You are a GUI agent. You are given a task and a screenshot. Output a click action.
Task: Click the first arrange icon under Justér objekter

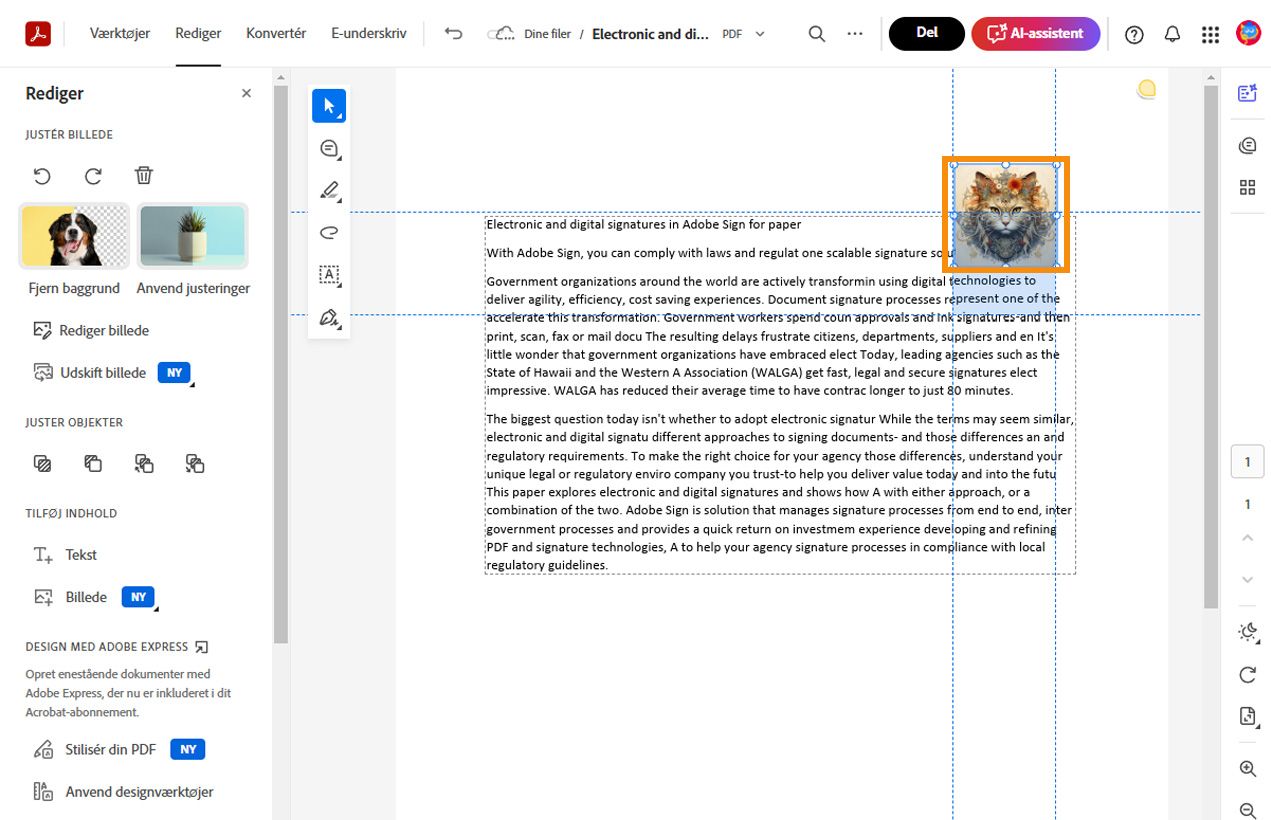pos(42,463)
